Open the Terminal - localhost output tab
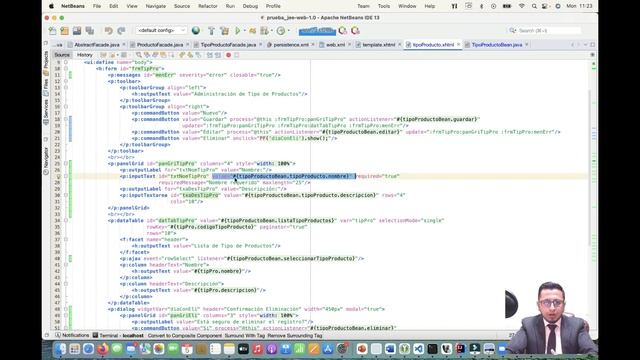640x360 pixels. point(118,336)
